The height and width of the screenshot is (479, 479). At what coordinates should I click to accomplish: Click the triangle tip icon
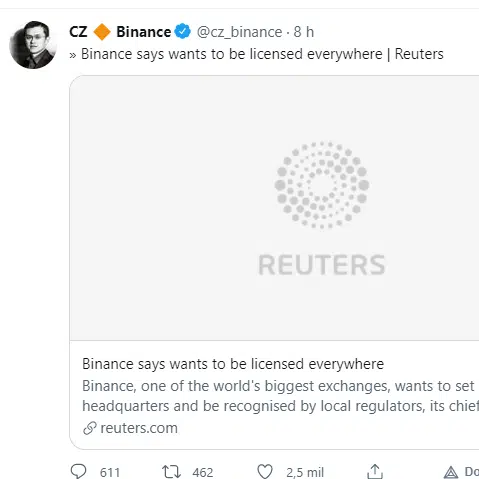(451, 472)
